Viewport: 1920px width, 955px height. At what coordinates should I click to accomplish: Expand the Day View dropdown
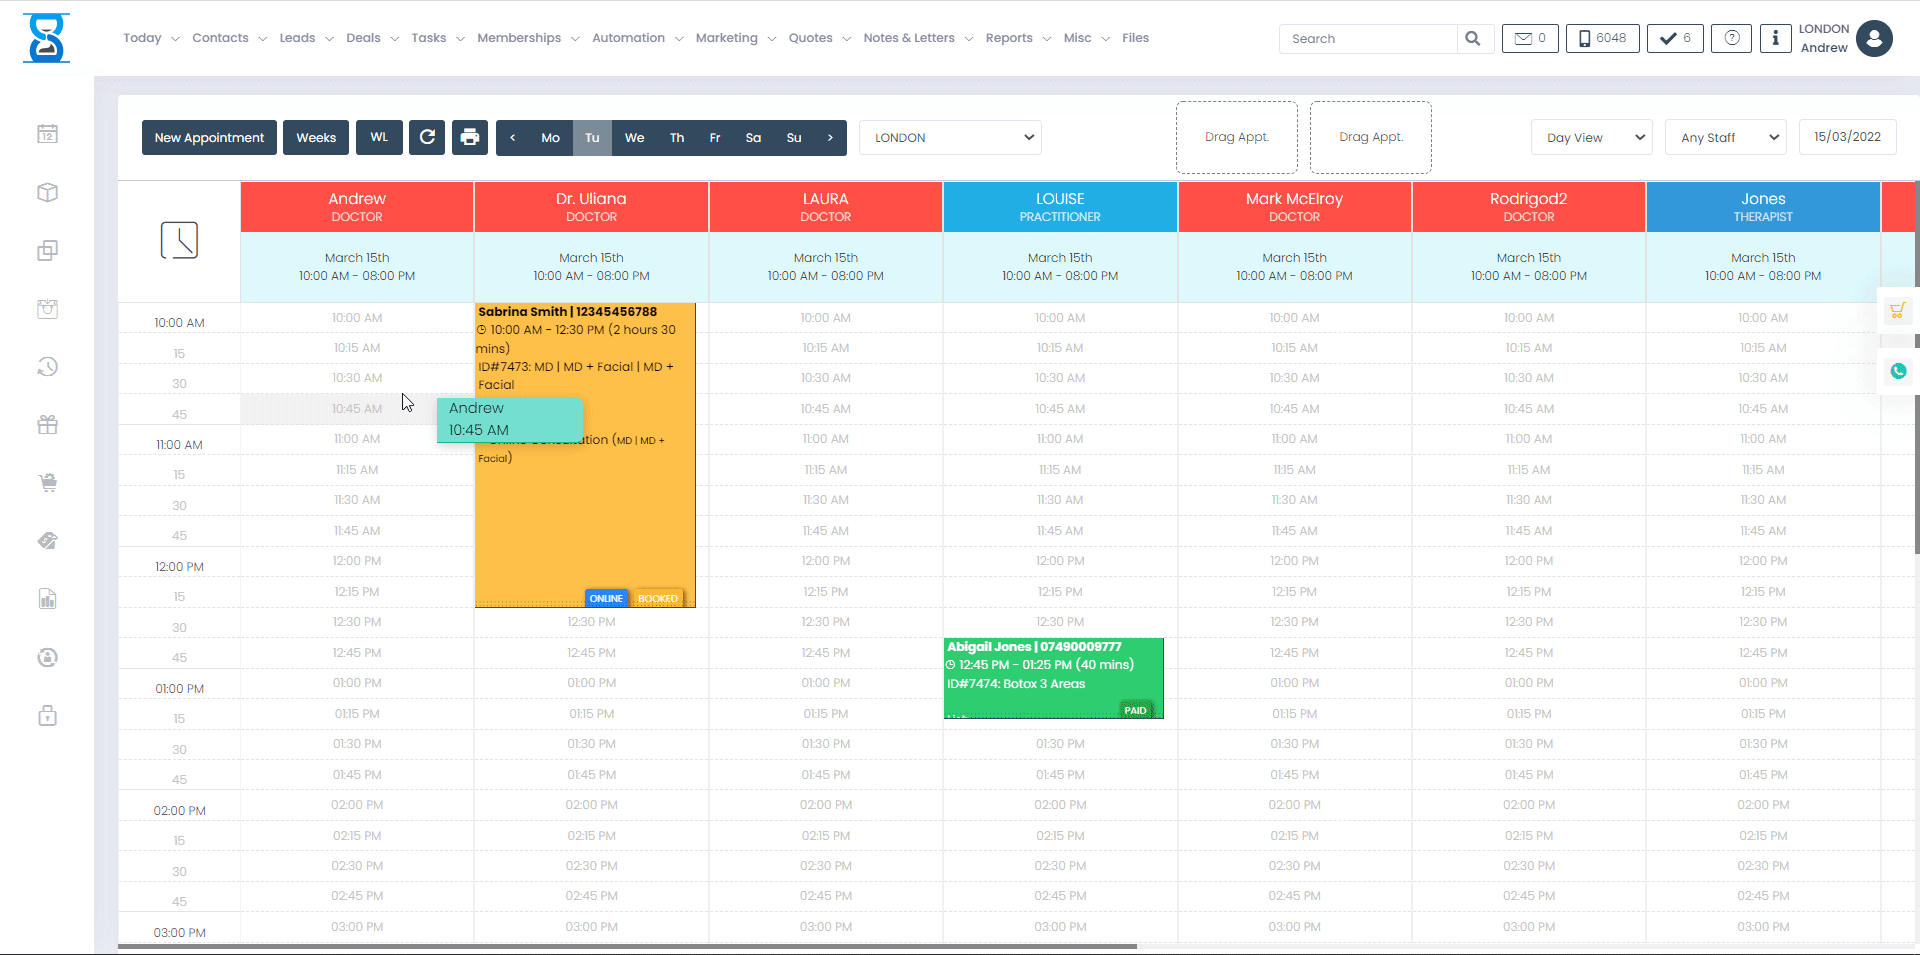click(1591, 138)
